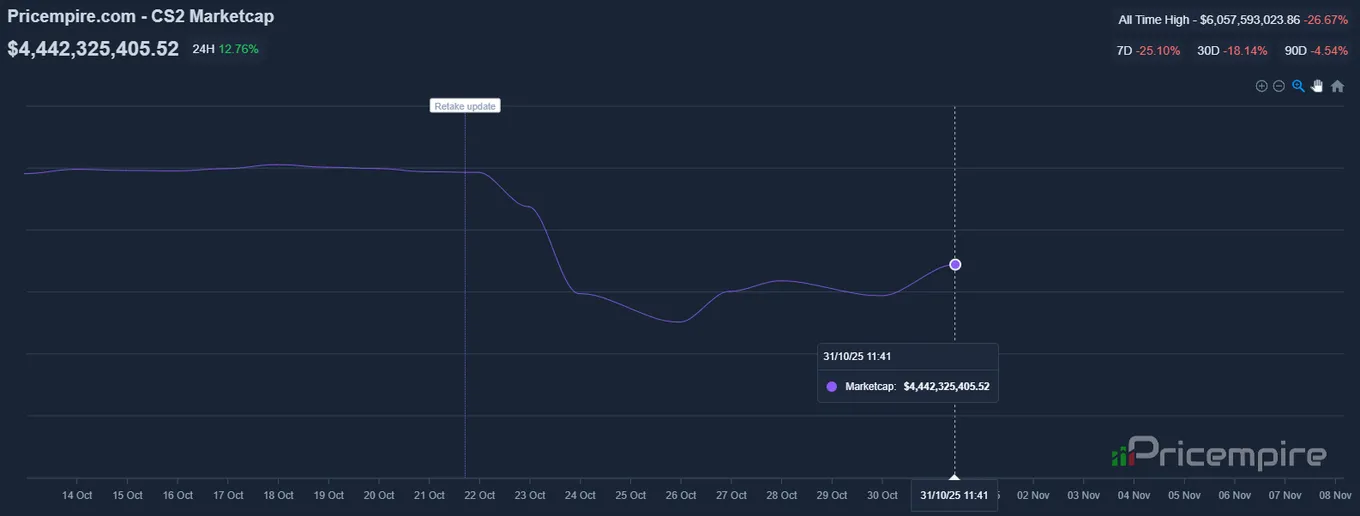Click the 27 Oct axis label

tap(731, 495)
